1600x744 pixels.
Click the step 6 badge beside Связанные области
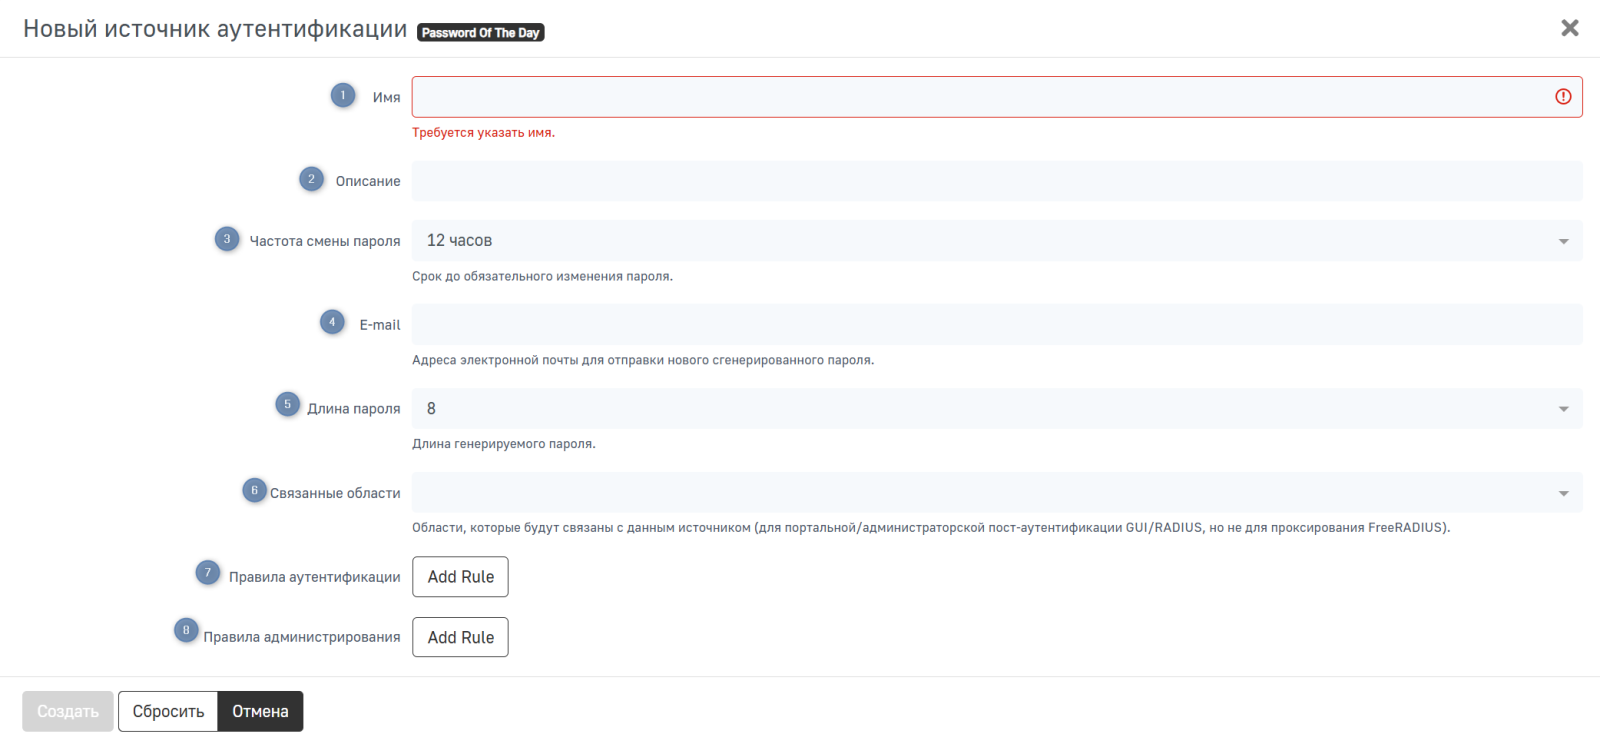click(x=254, y=490)
